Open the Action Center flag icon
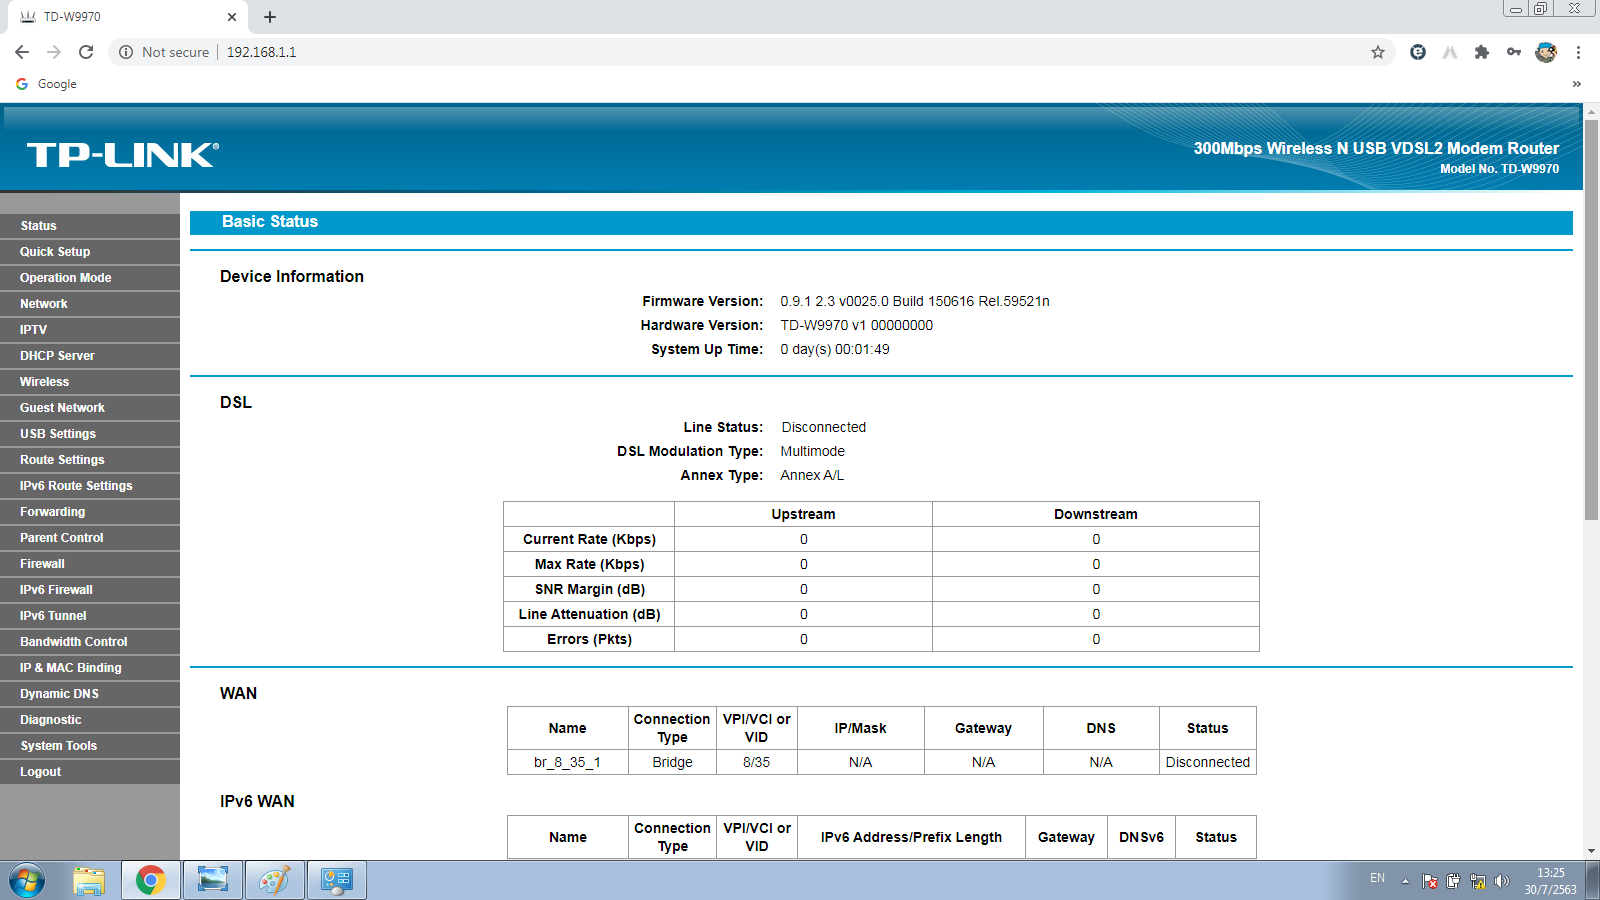The image size is (1600, 900). pos(1430,881)
